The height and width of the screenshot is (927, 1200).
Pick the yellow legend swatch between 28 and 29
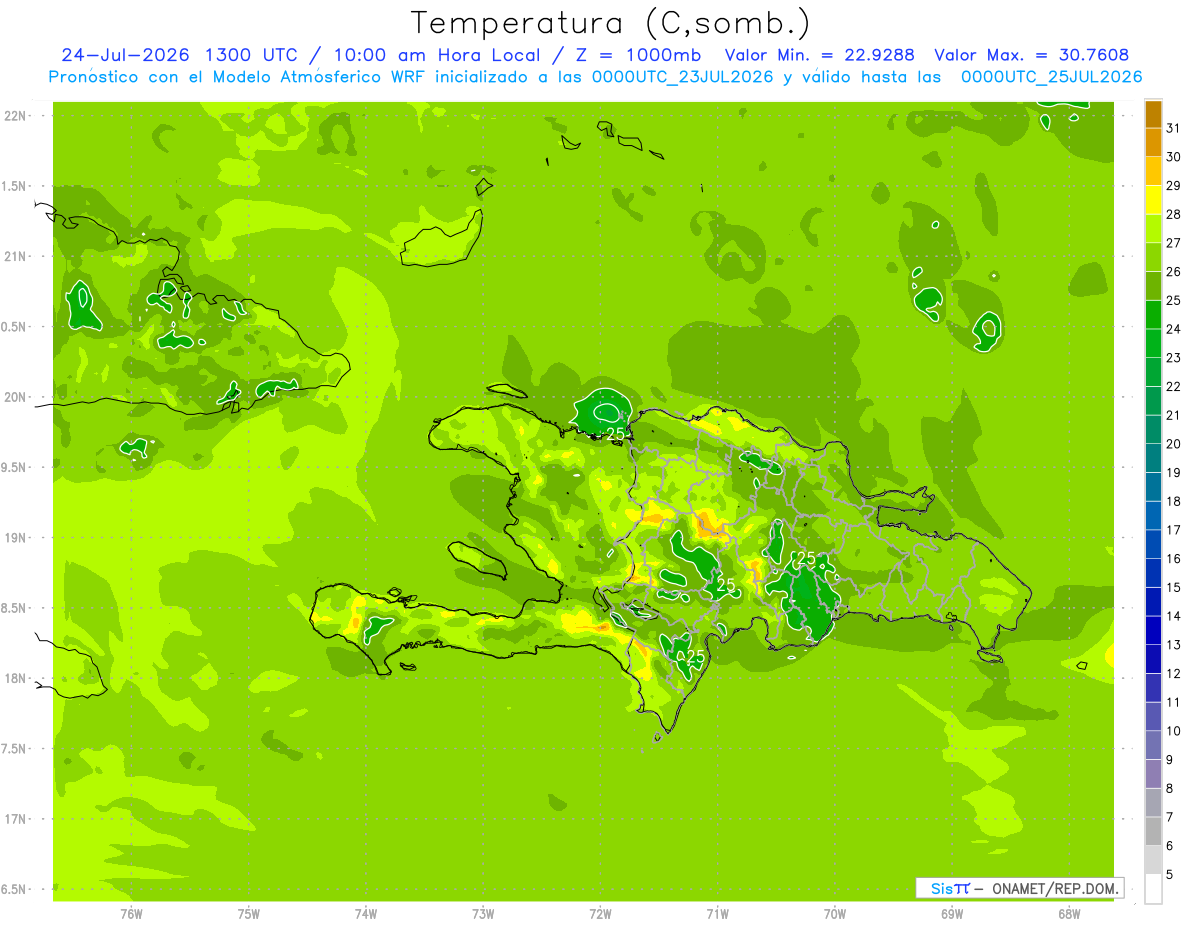point(1153,200)
